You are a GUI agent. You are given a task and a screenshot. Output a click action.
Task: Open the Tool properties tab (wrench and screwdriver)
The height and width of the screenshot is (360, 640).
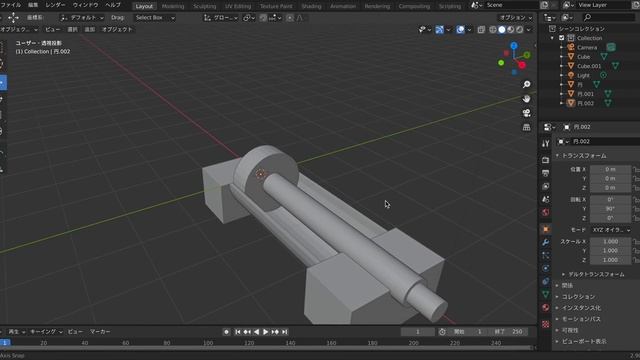(546, 144)
